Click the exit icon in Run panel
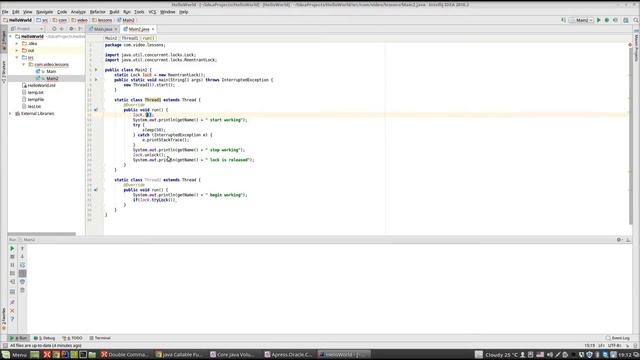This screenshot has height=360, width=640. point(12,282)
